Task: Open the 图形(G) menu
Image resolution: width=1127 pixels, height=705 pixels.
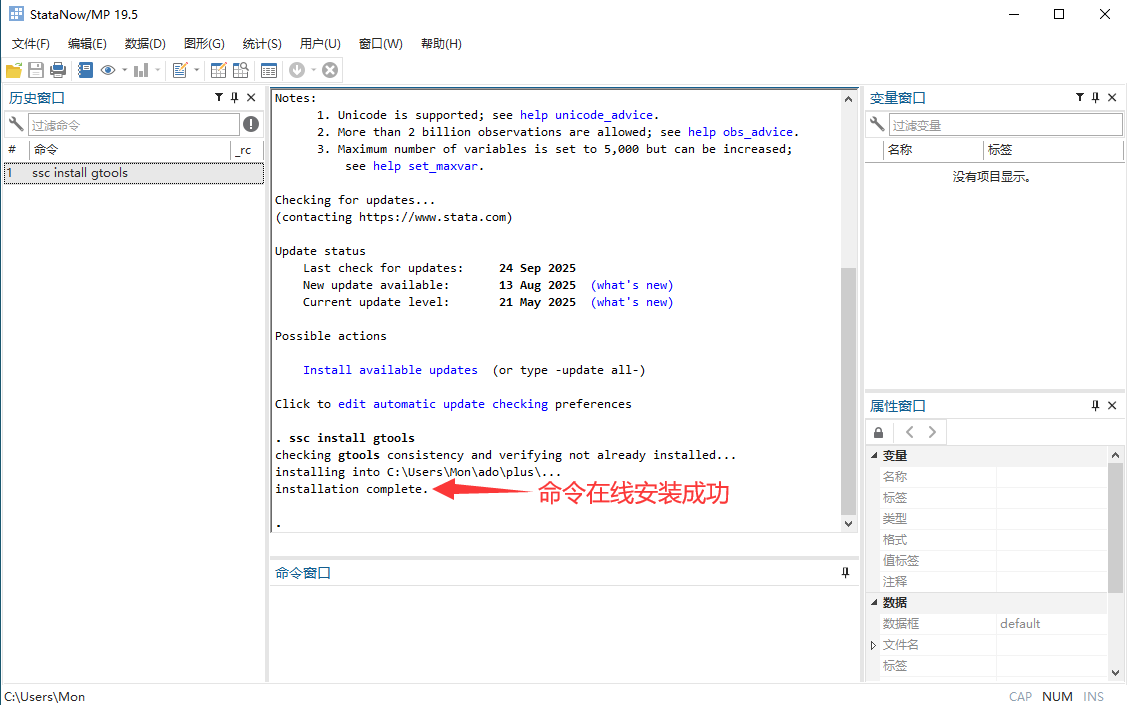Action: click(204, 44)
